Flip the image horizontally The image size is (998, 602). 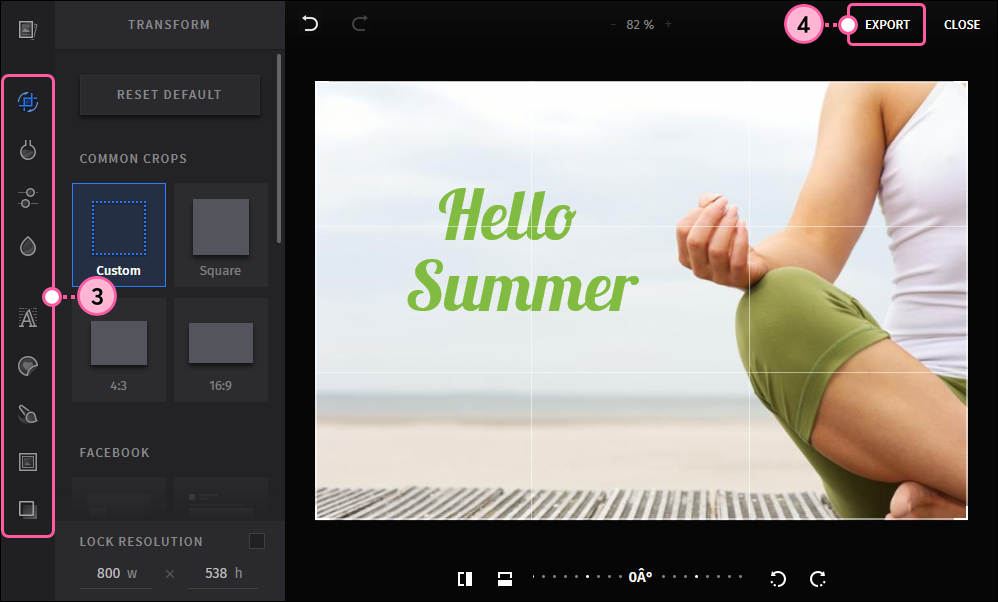pyautogui.click(x=465, y=578)
